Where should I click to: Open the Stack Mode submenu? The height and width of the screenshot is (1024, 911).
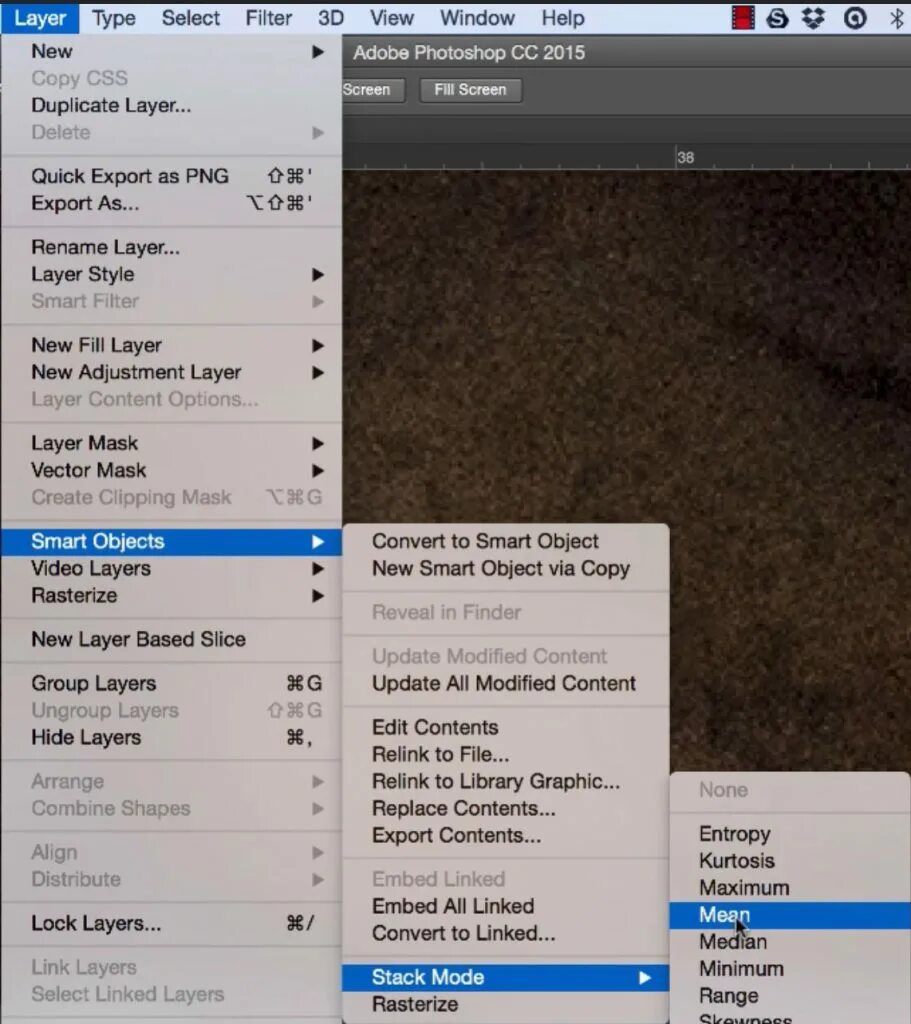coord(505,978)
